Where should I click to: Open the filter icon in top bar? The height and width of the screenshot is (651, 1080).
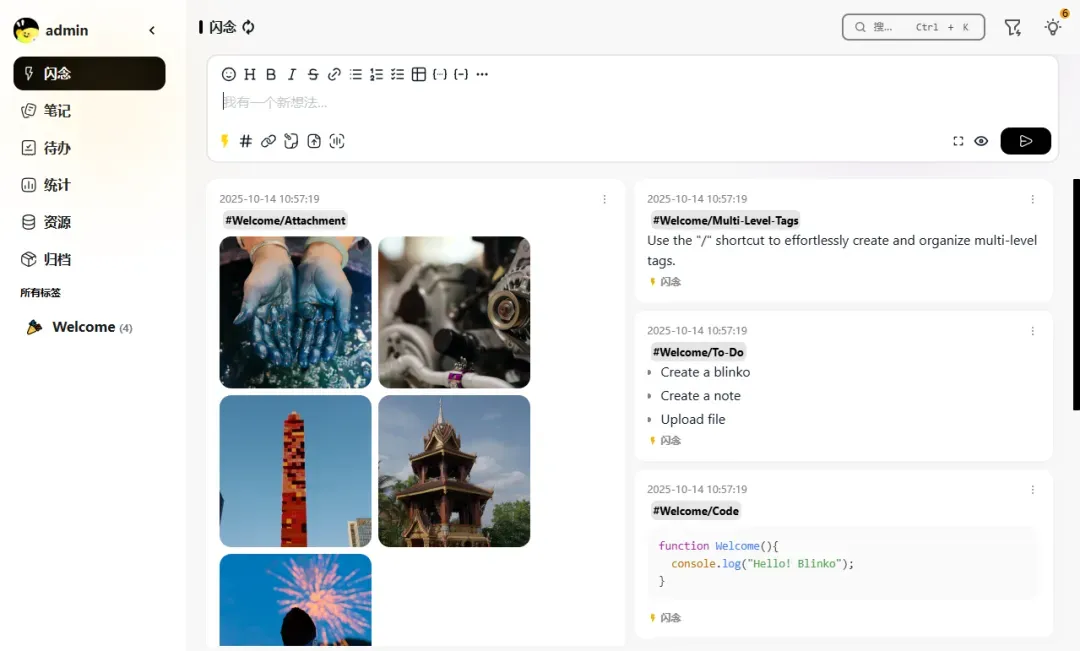(1013, 28)
